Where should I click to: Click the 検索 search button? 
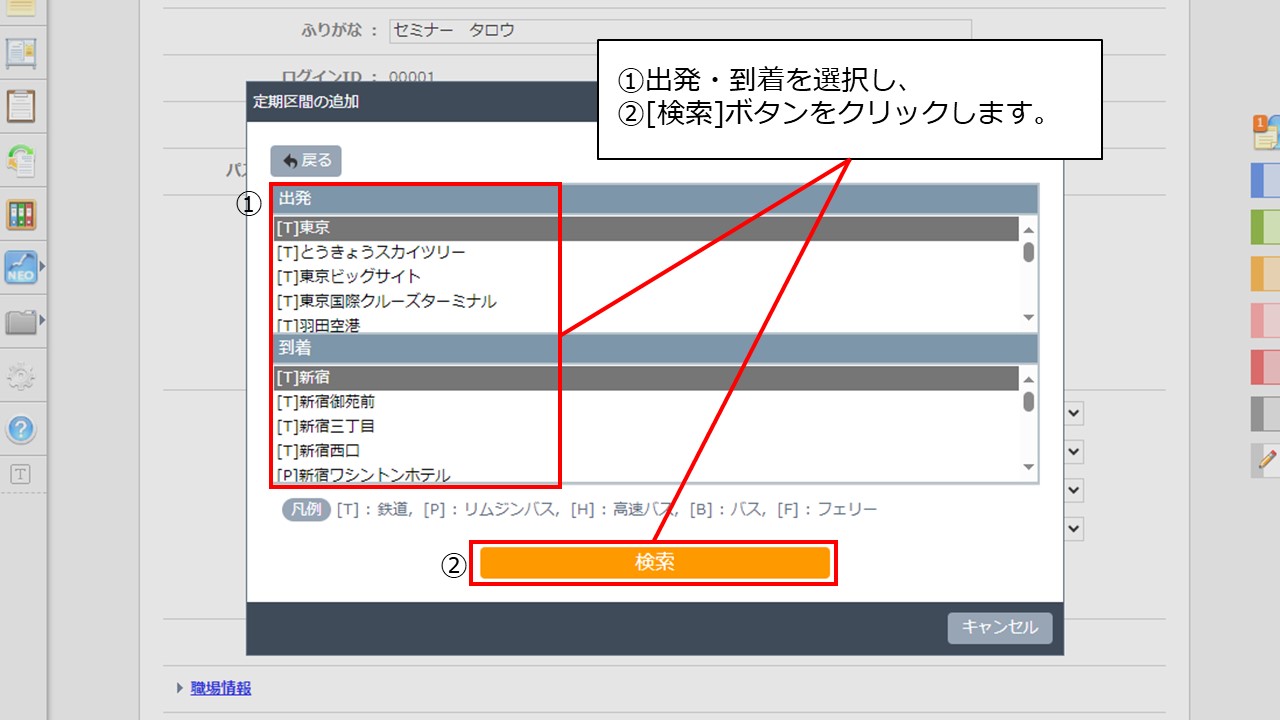(654, 562)
